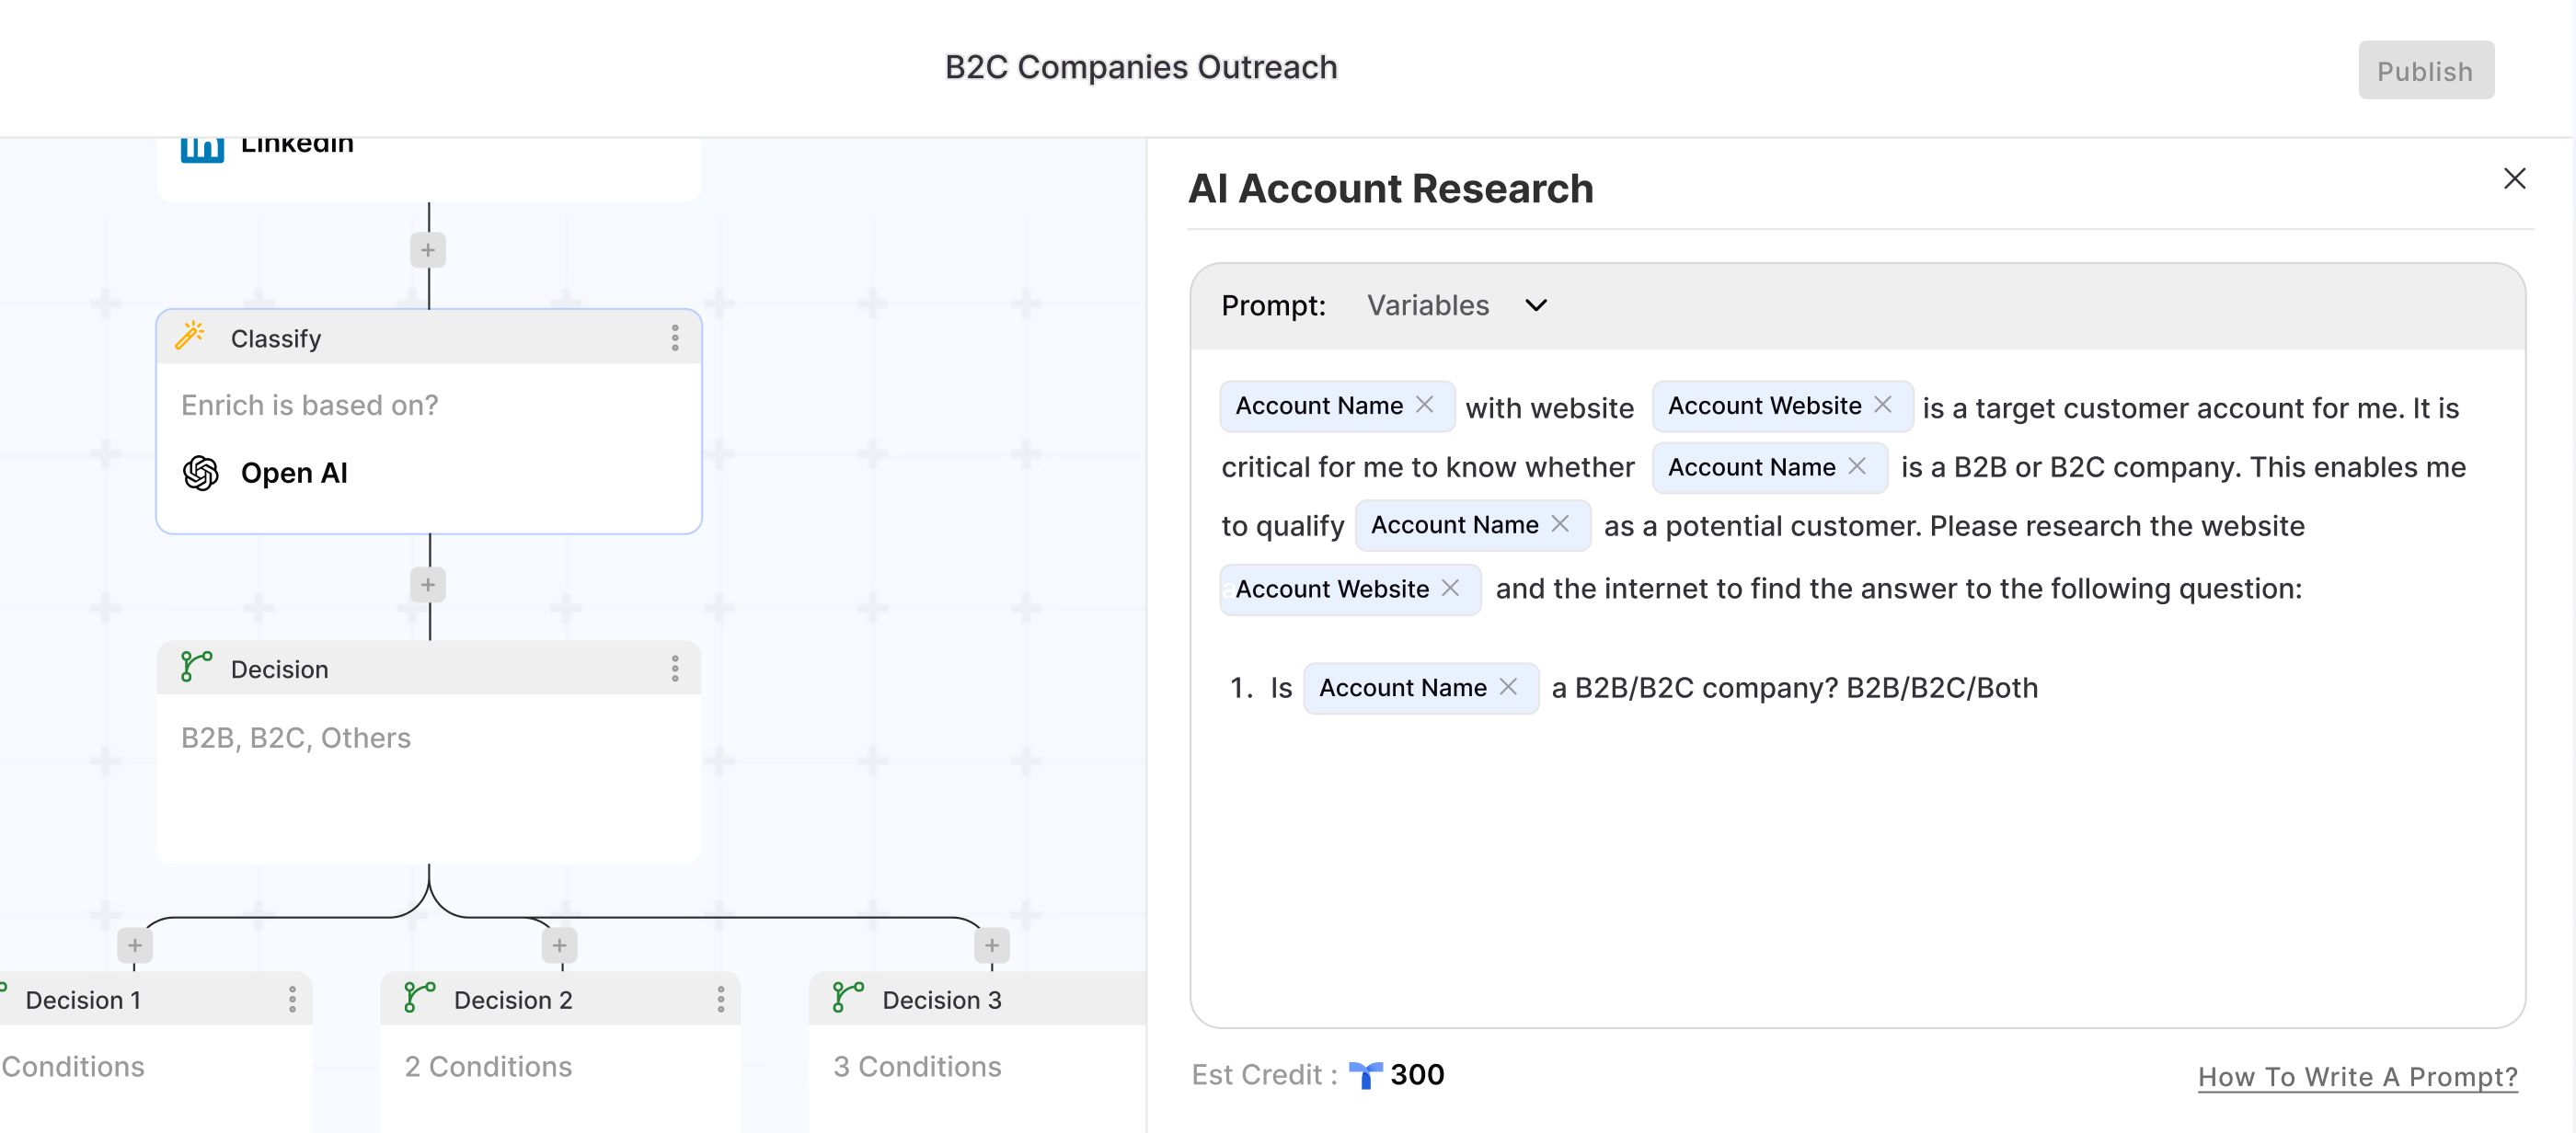Screen dimensions: 2576x1133
Task: Open the How To Write A Prompt link
Action: [x=2357, y=1076]
